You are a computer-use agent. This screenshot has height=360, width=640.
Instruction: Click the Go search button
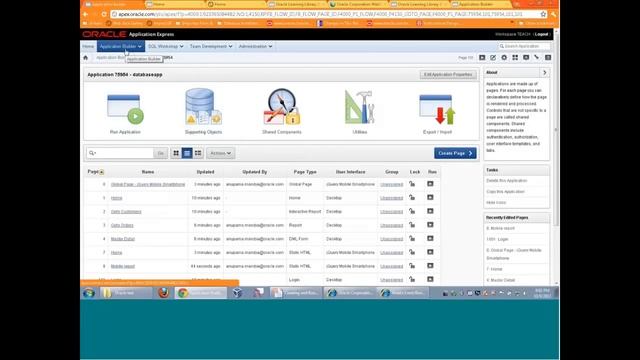[160, 153]
